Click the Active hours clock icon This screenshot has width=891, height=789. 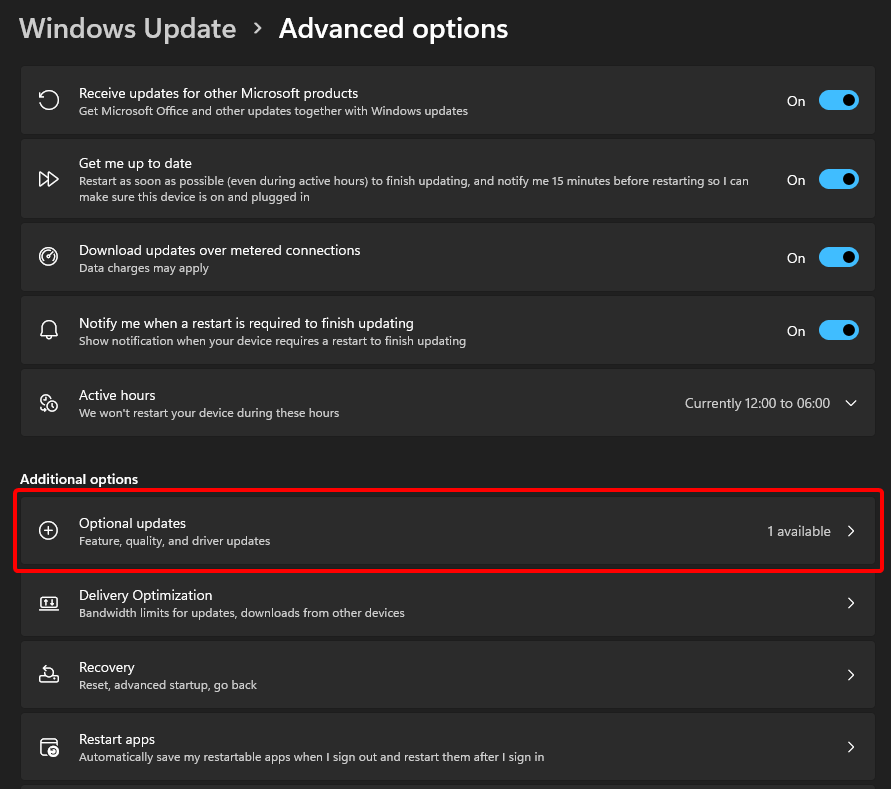(49, 403)
